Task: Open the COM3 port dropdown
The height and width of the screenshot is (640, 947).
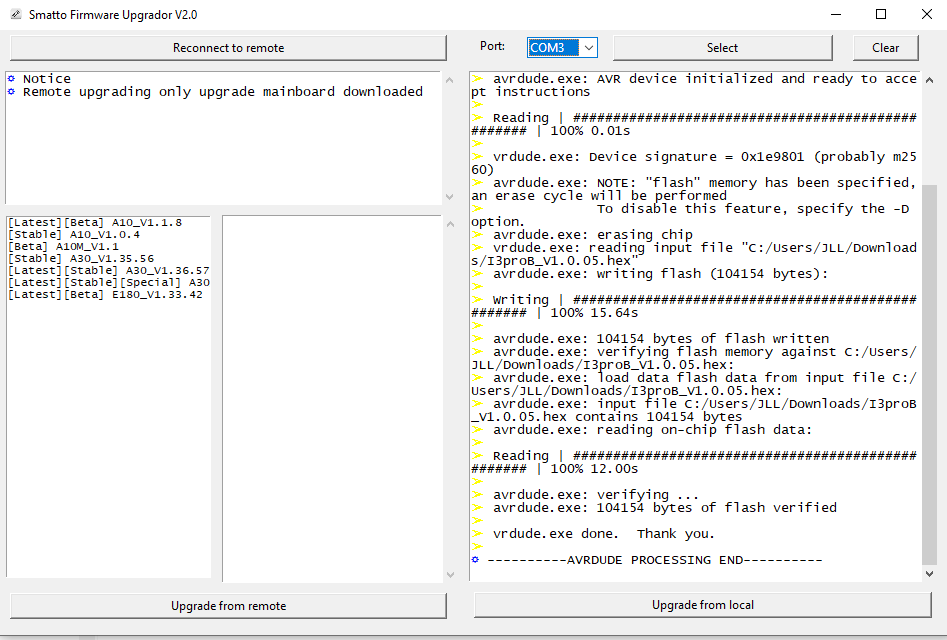Action: (x=588, y=48)
